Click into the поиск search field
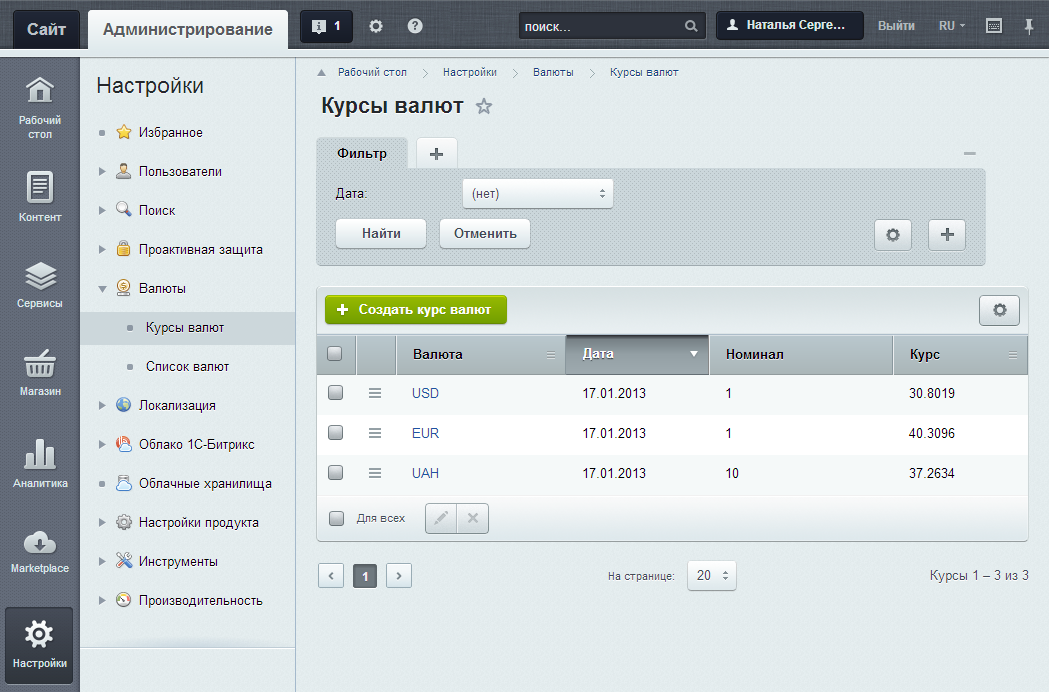This screenshot has width=1049, height=692. [x=600, y=27]
